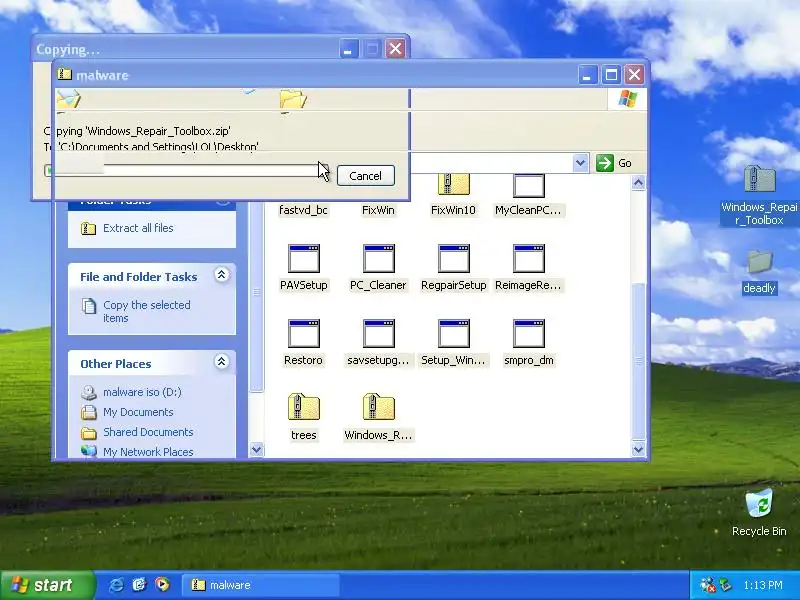
Task: Click file list scrollbar down arrow
Action: tap(638, 449)
